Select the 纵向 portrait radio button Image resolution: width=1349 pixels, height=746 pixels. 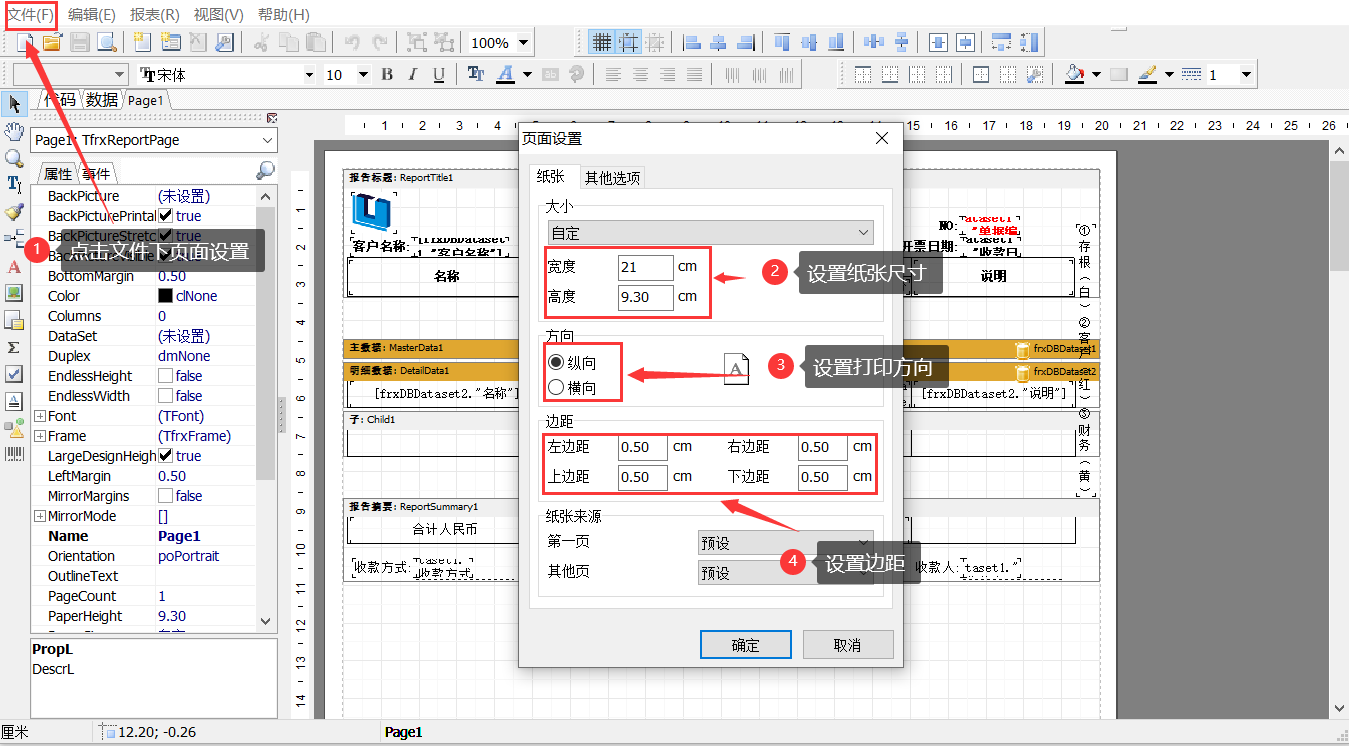click(556, 361)
